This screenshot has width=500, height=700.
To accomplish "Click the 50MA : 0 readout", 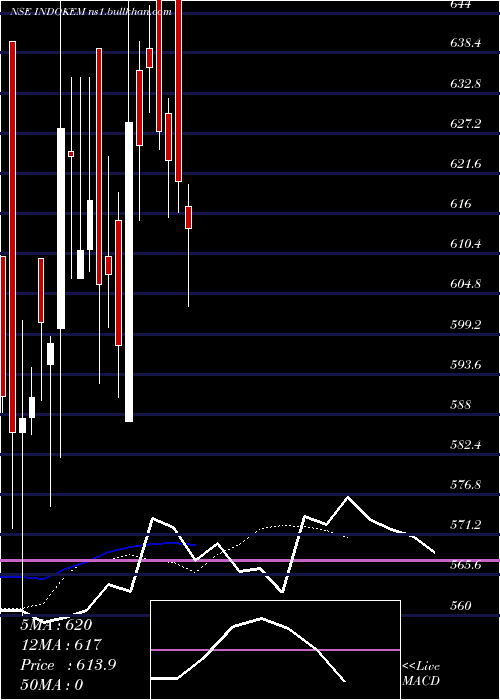I will coord(52,685).
